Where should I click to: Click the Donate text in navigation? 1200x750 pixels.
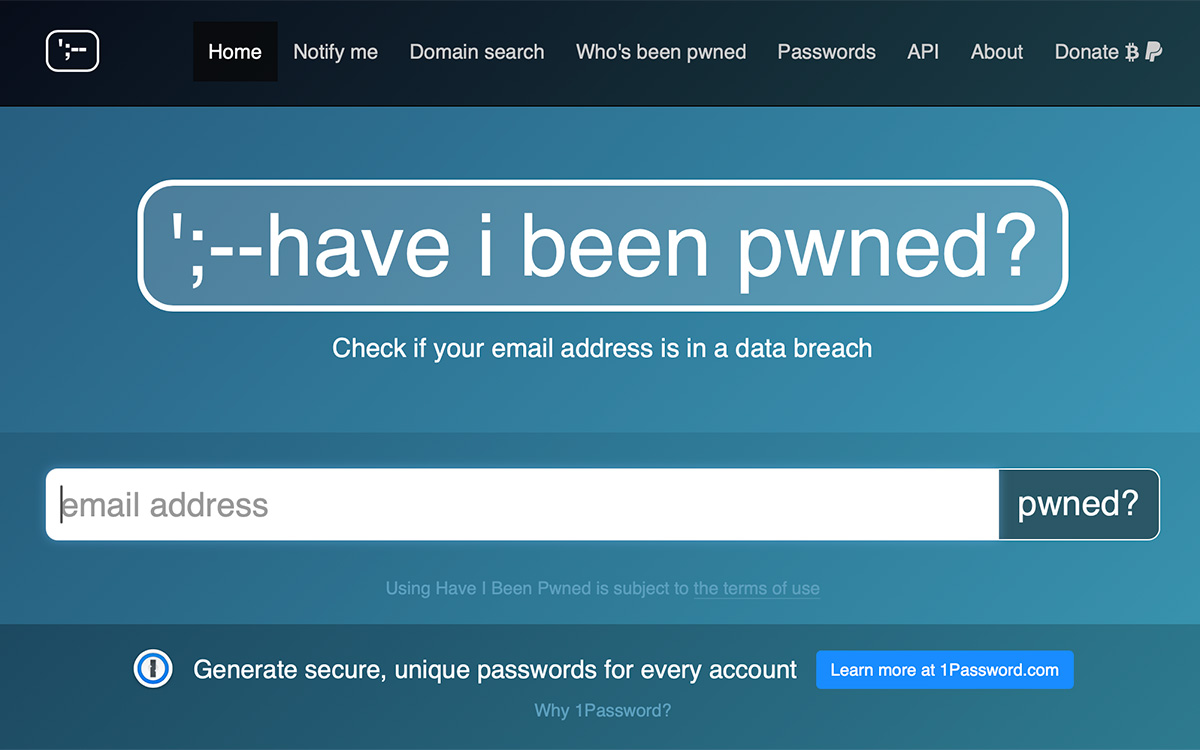tap(1086, 52)
